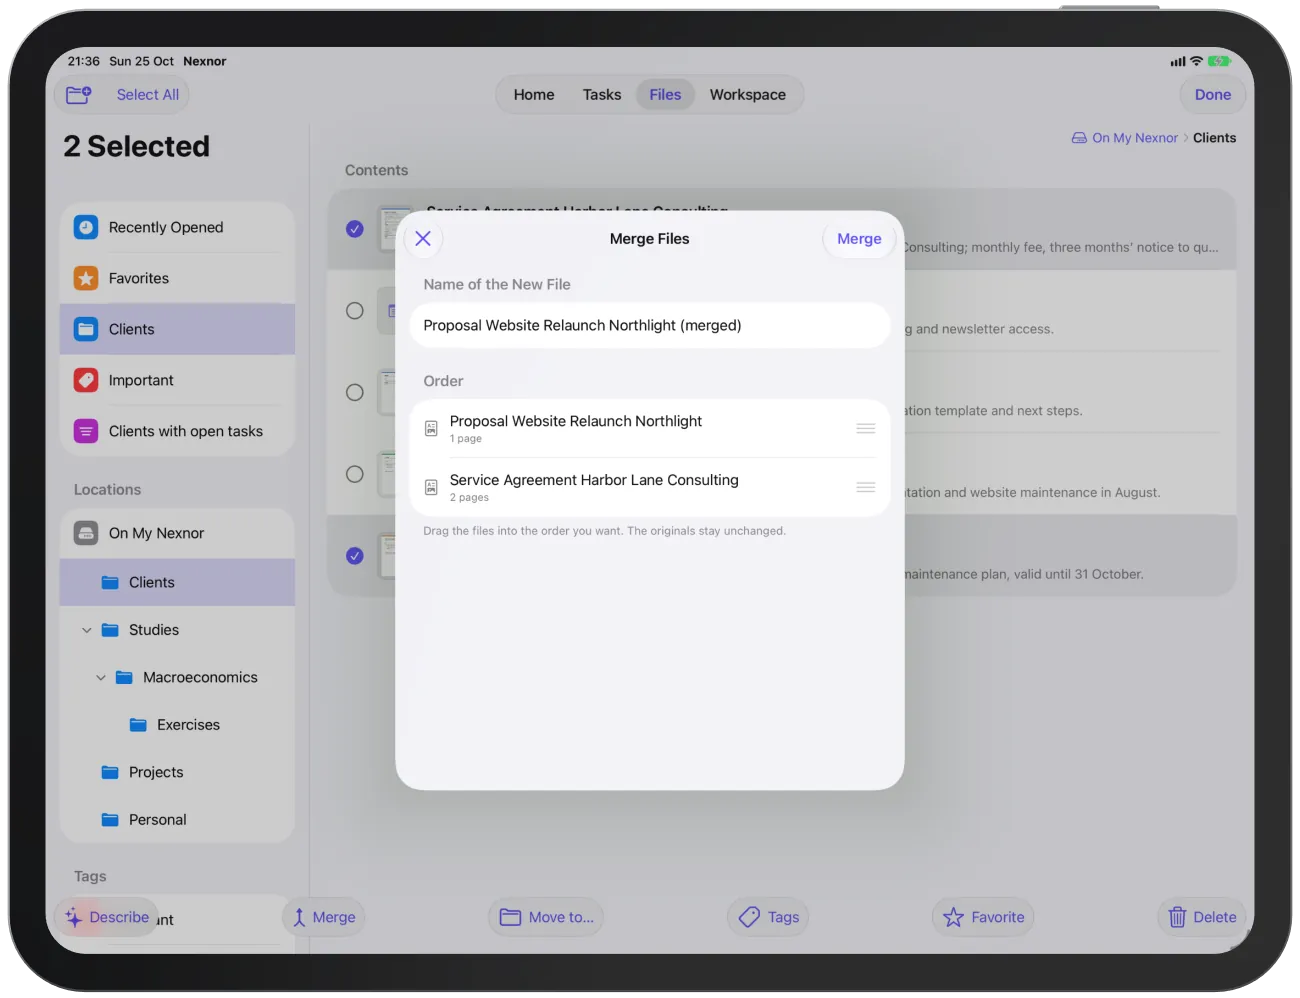The height and width of the screenshot is (998, 1300).
Task: Collapse the Macroeconomics folder chevron
Action: 101,678
